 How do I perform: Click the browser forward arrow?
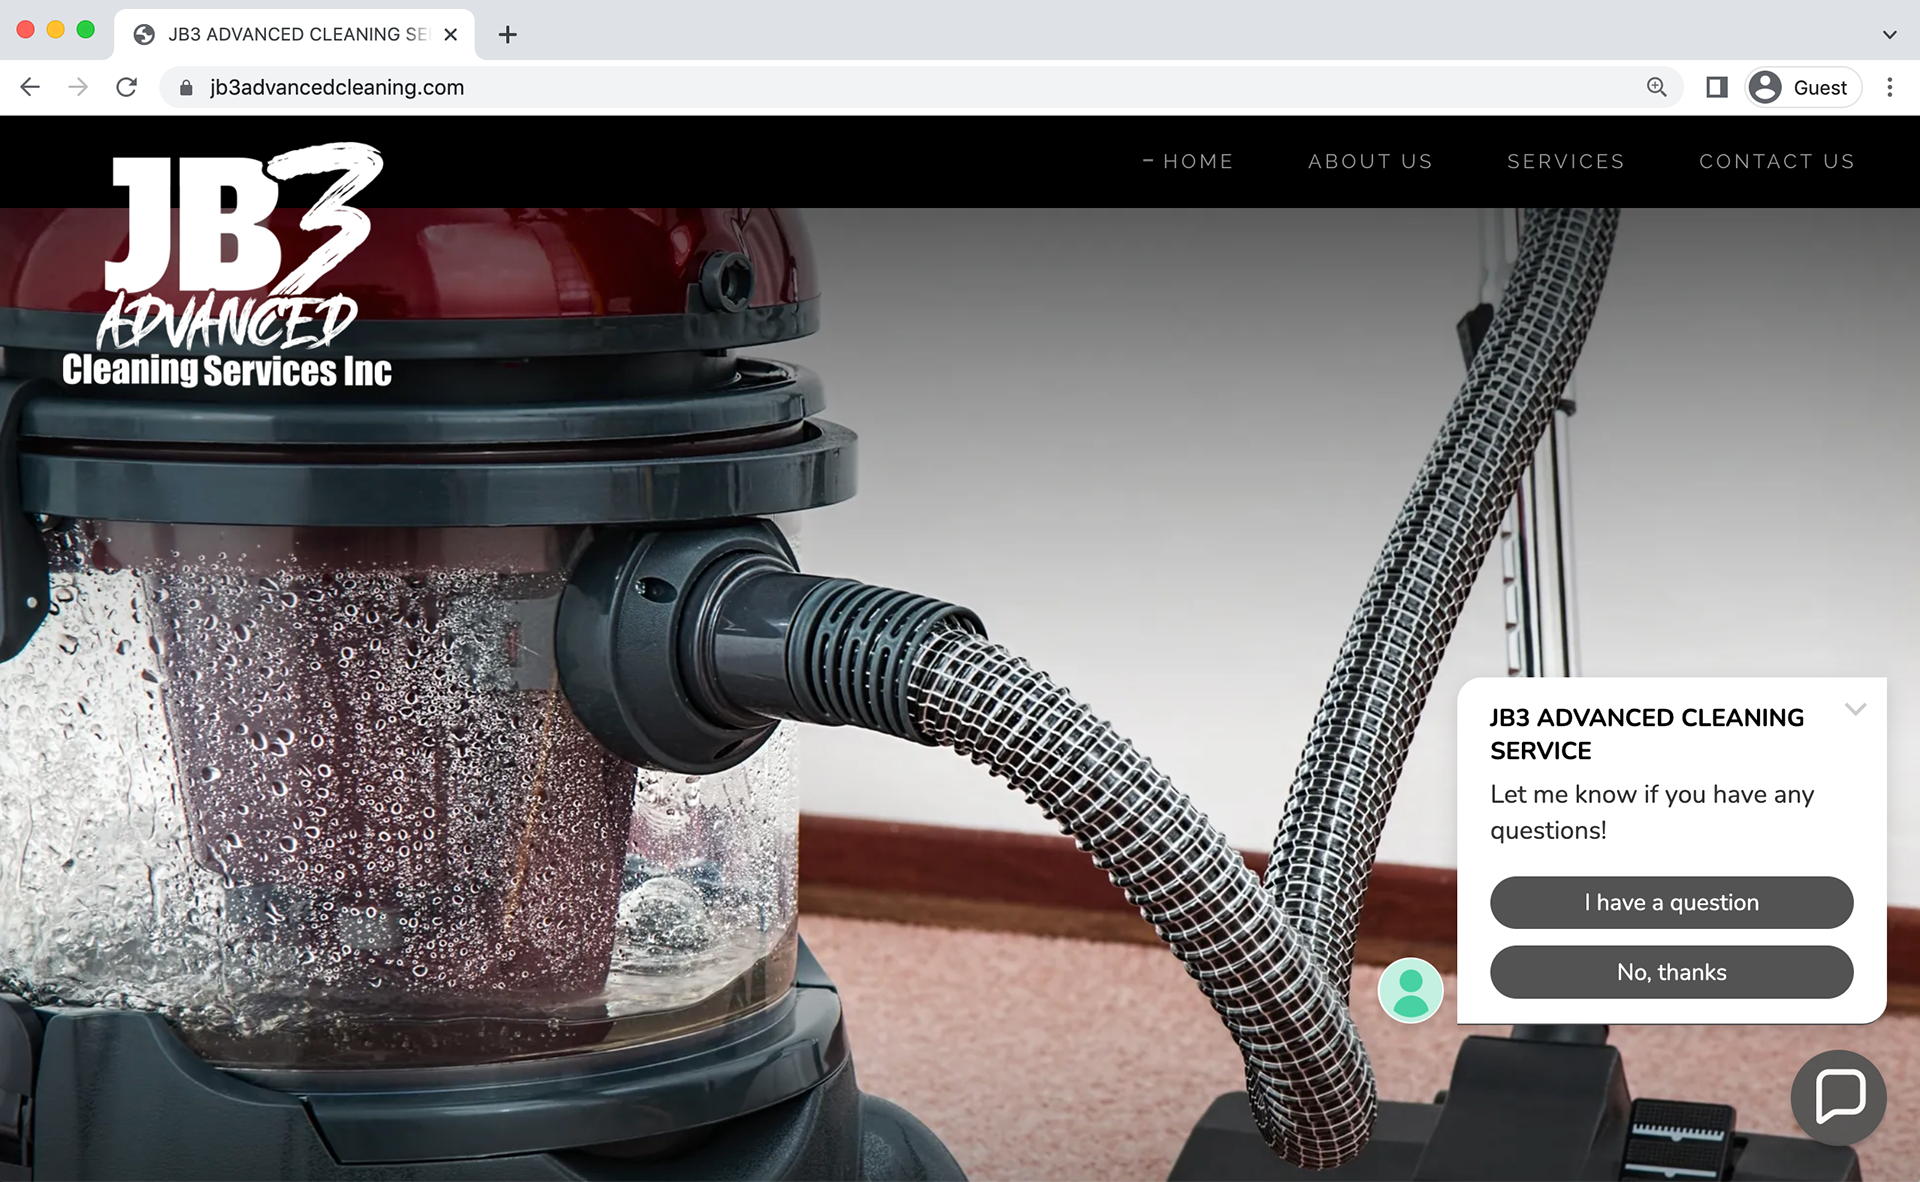[78, 87]
